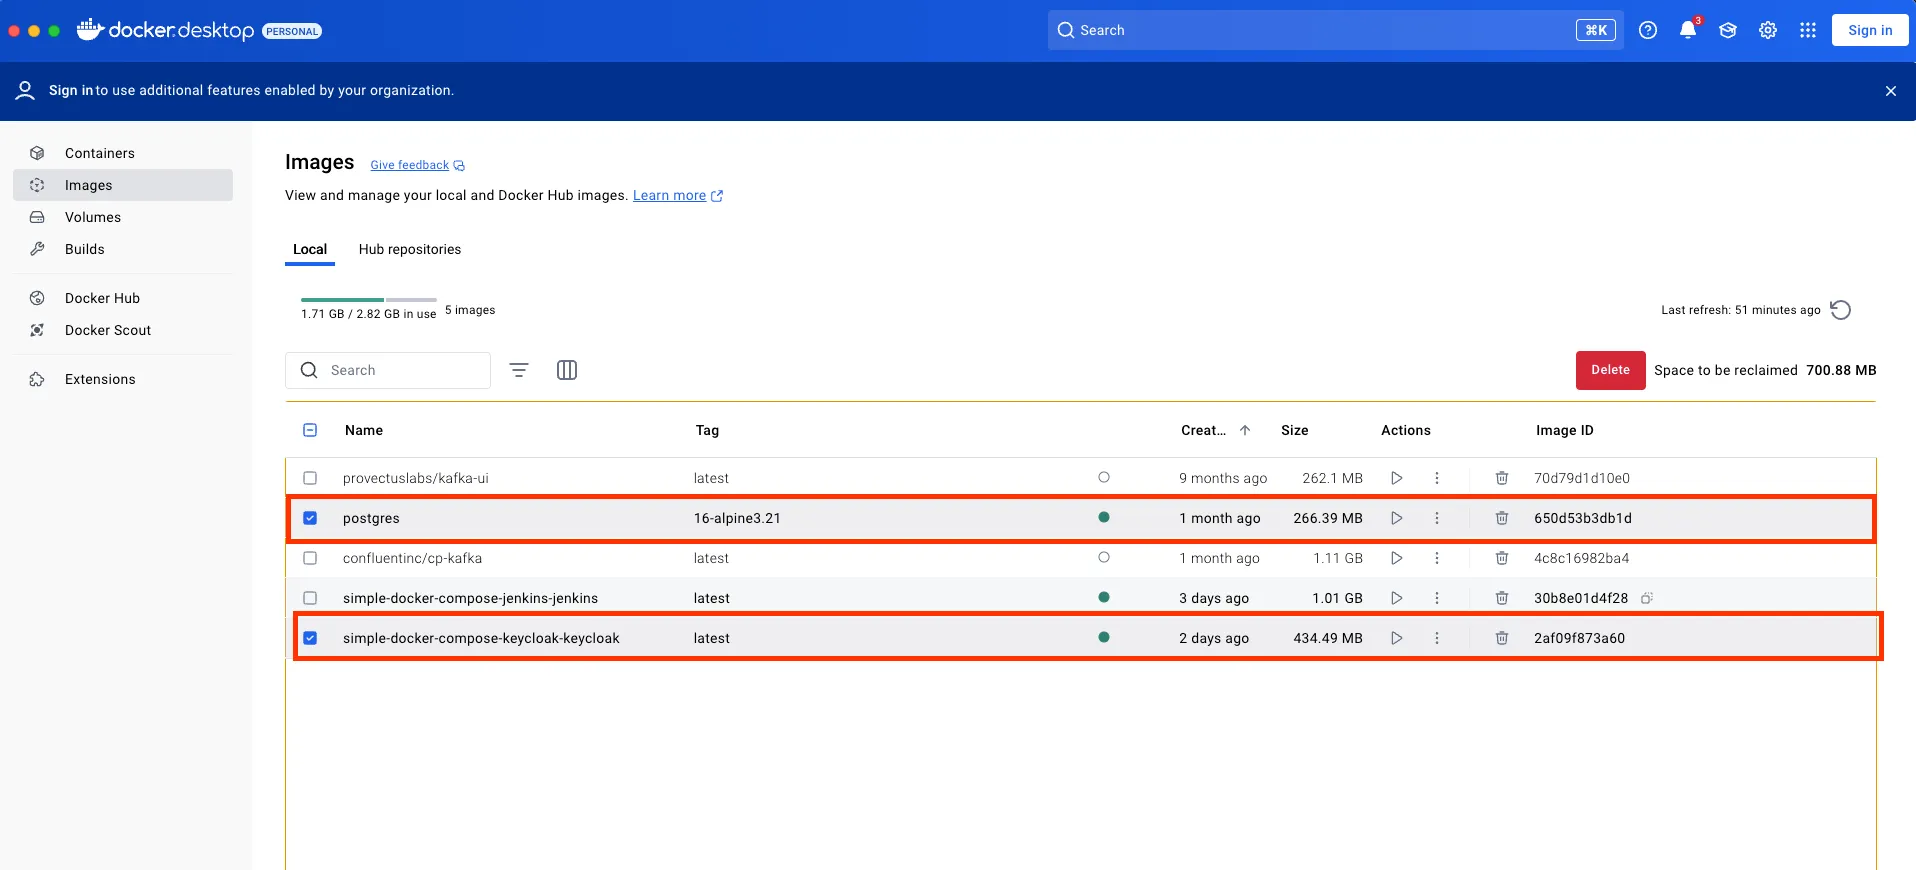This screenshot has height=870, width=1916.
Task: Click the top Search bar
Action: click(x=1335, y=30)
